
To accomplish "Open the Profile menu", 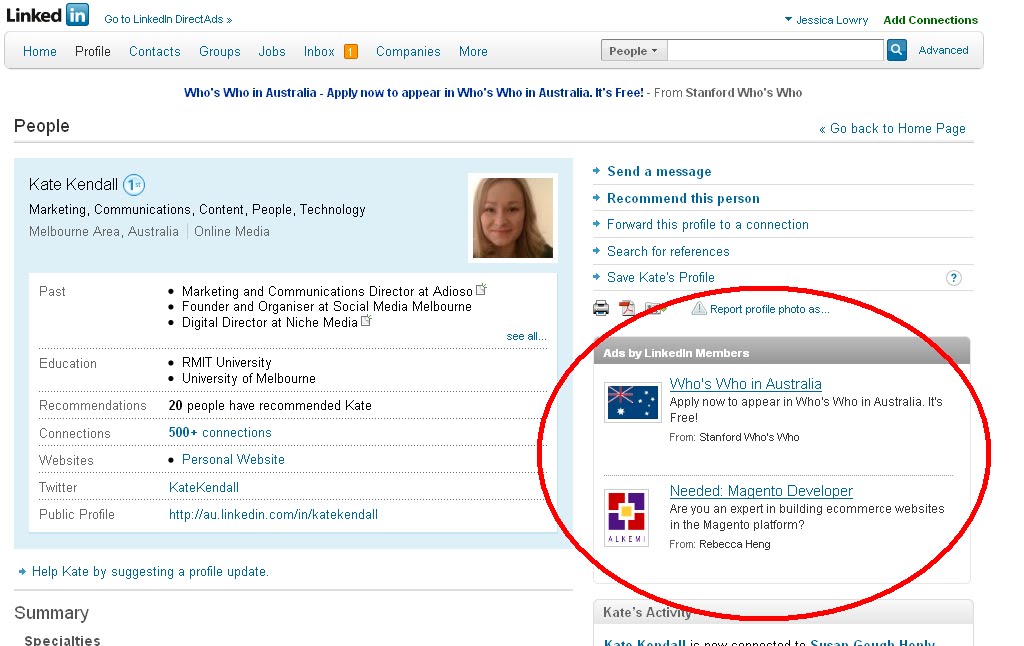I will pyautogui.click(x=93, y=52).
